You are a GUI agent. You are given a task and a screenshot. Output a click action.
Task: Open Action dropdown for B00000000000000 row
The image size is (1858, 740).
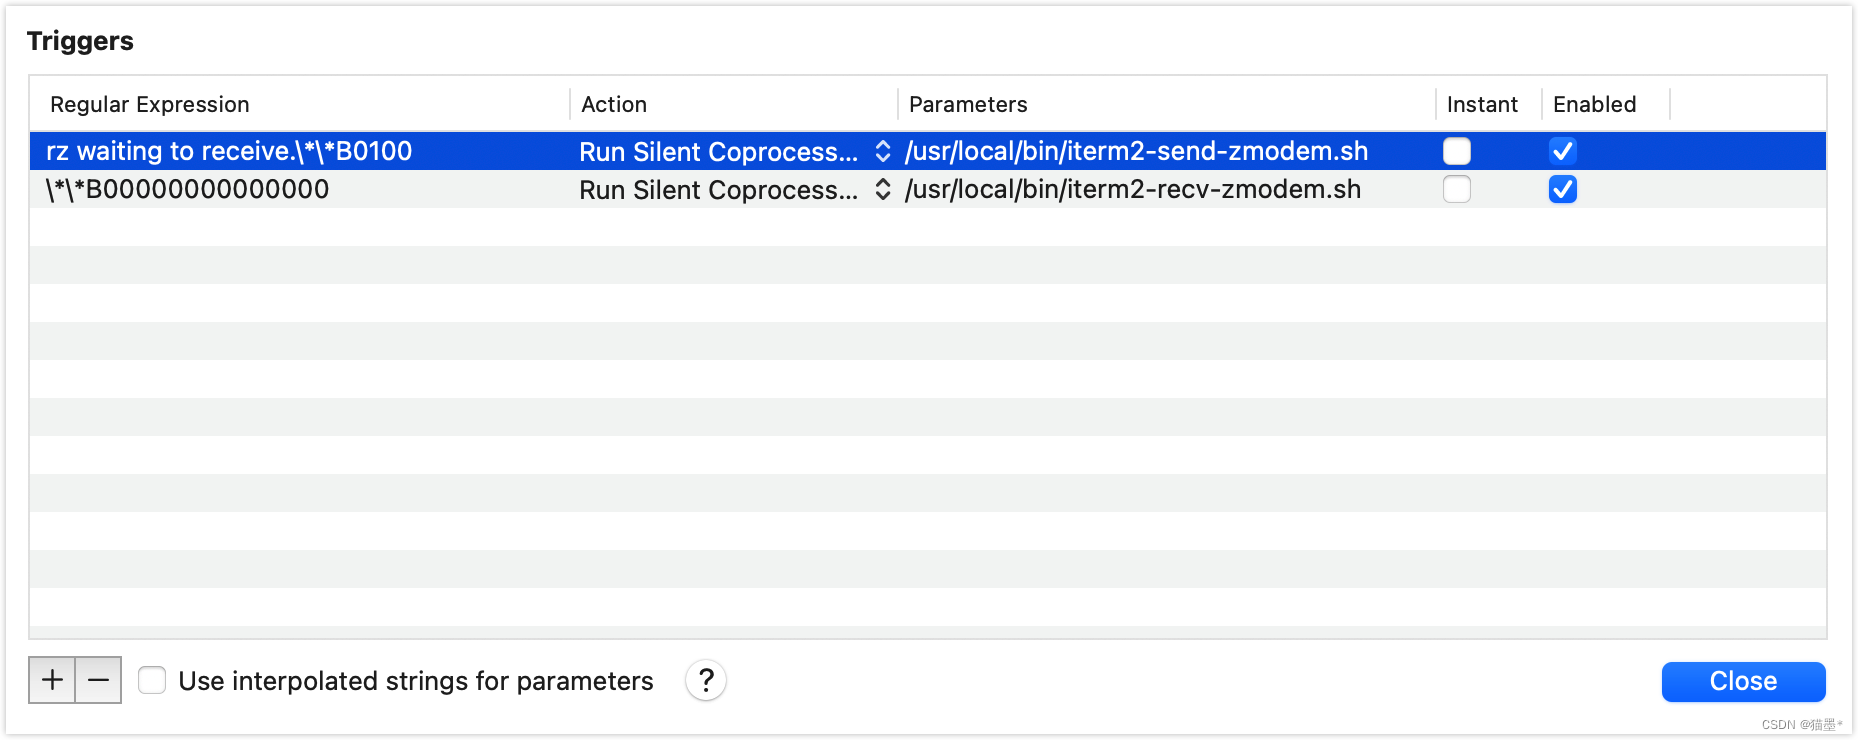[x=734, y=189]
